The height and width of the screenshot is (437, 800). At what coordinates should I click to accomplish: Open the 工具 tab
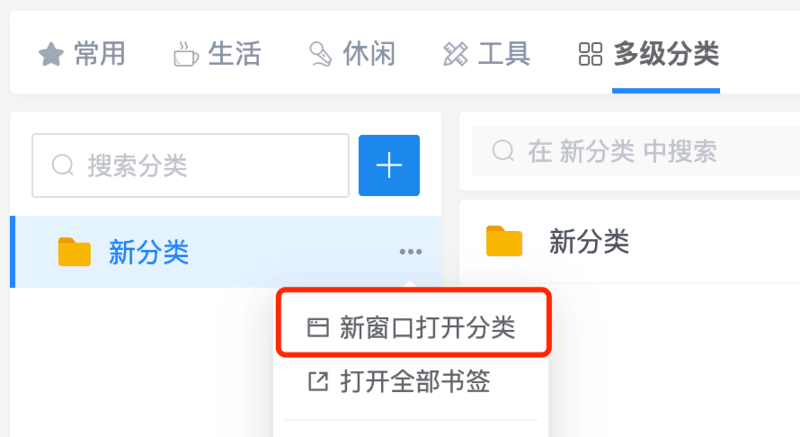point(487,54)
